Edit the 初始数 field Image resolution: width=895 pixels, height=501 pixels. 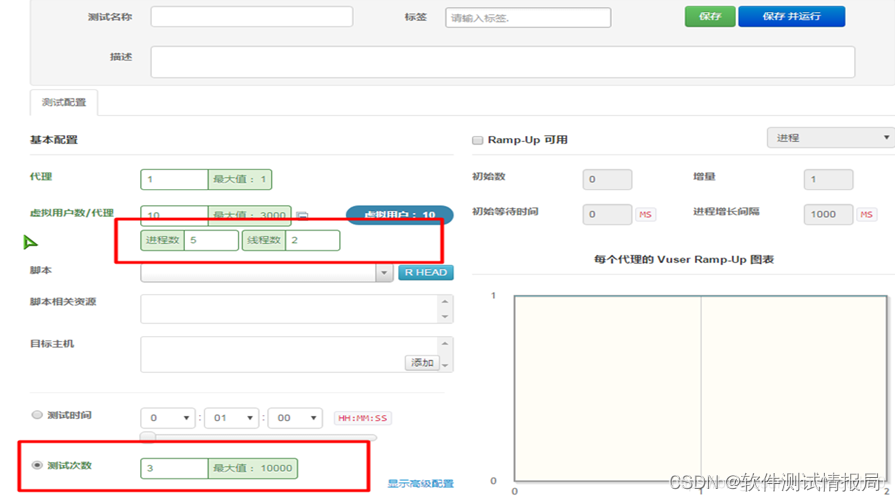tap(607, 179)
